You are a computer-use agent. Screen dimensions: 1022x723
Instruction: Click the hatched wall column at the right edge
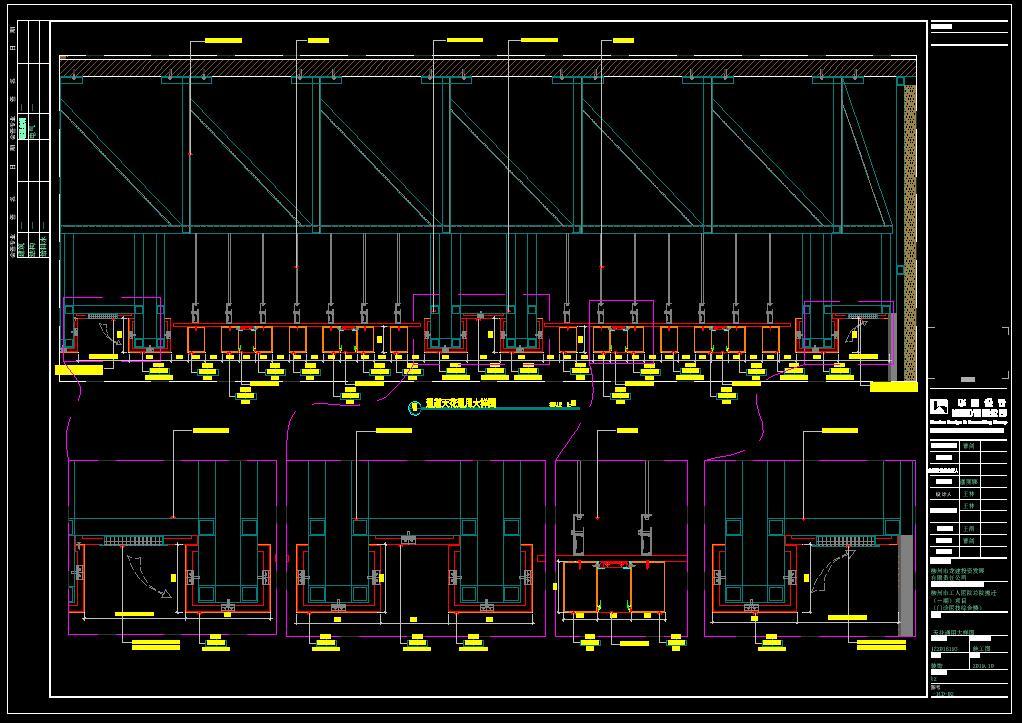[x=911, y=231]
